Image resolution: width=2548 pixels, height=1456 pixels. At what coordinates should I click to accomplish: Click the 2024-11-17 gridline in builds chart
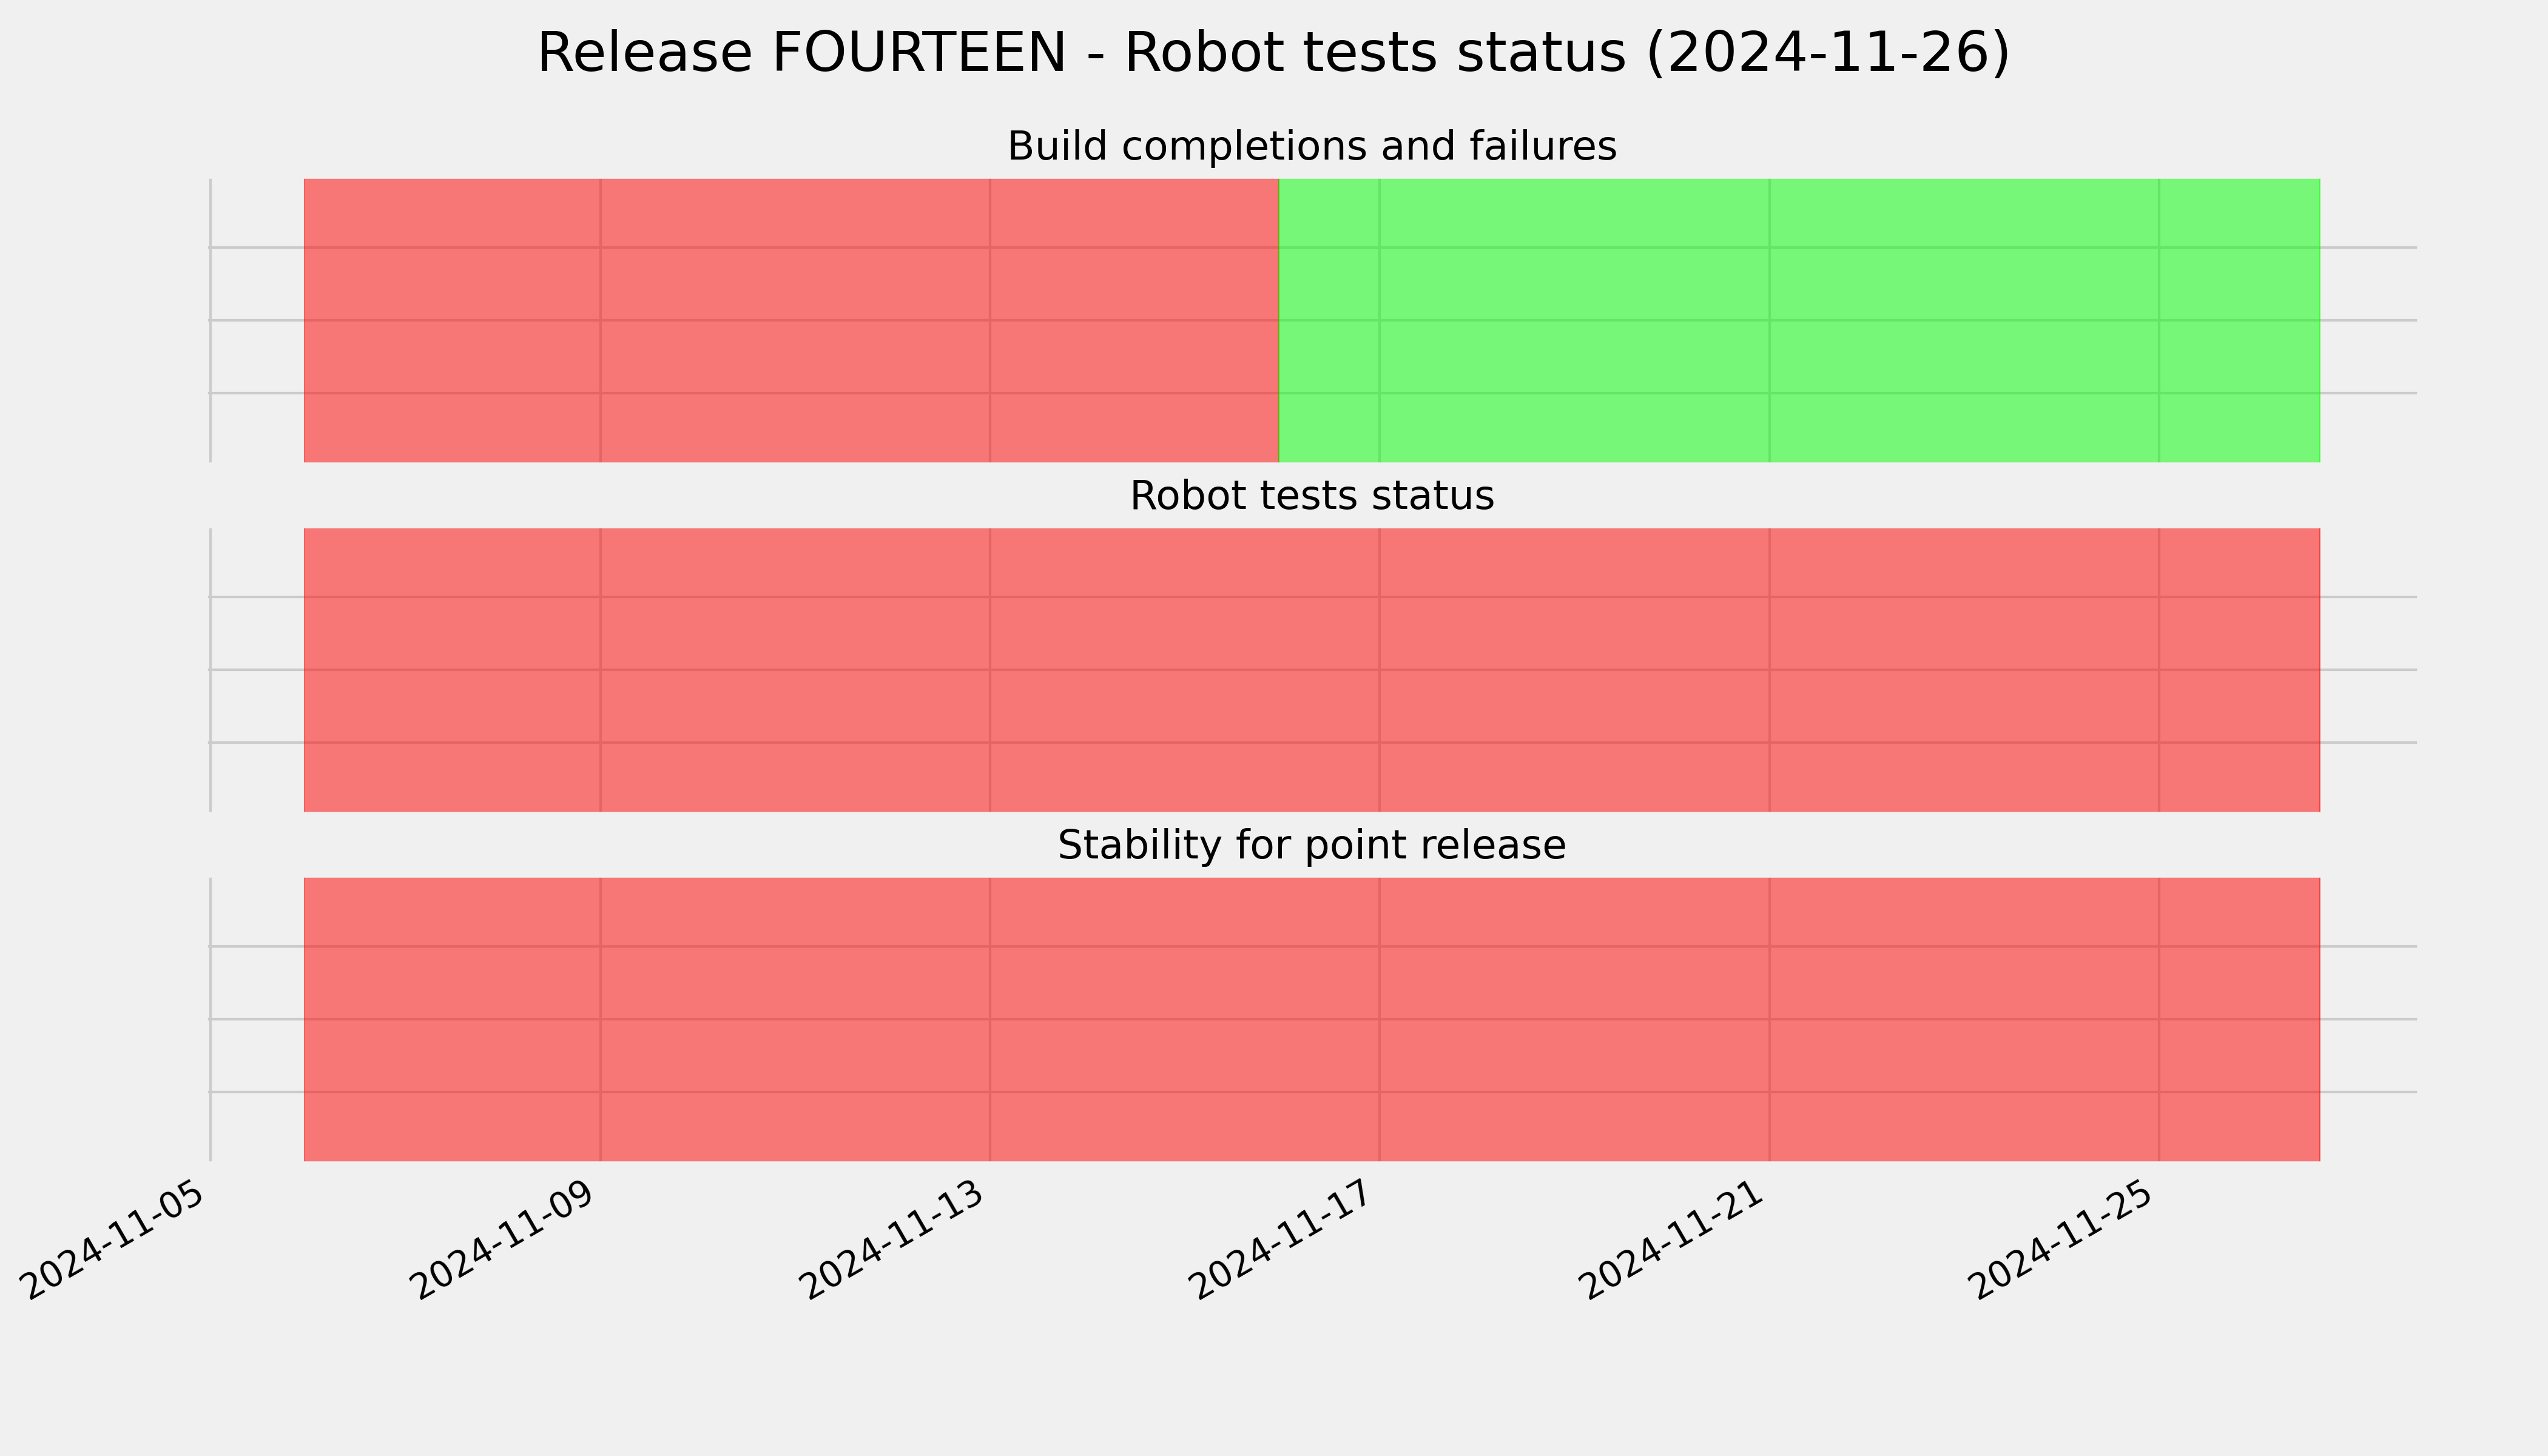click(1380, 320)
